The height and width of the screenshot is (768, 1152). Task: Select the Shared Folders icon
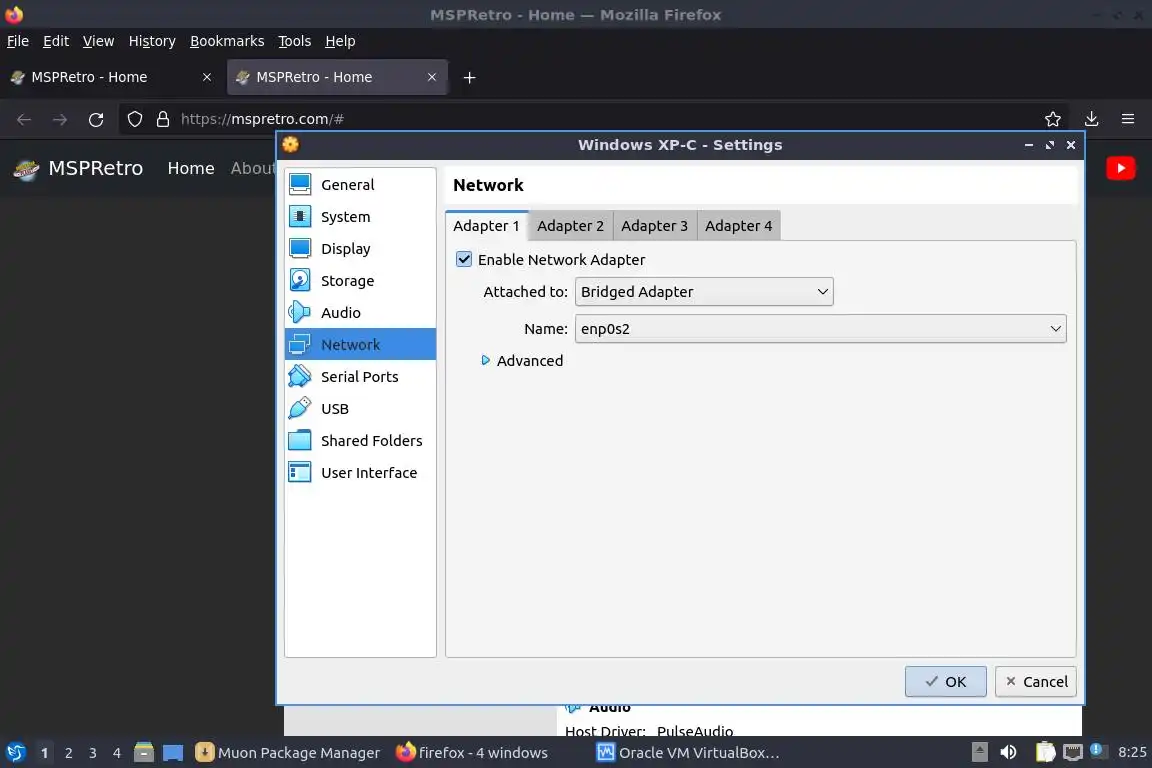click(300, 440)
